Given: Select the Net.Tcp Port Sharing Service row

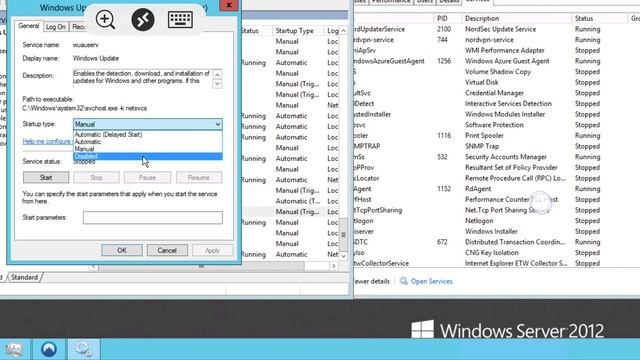Looking at the screenshot, I should [x=496, y=210].
